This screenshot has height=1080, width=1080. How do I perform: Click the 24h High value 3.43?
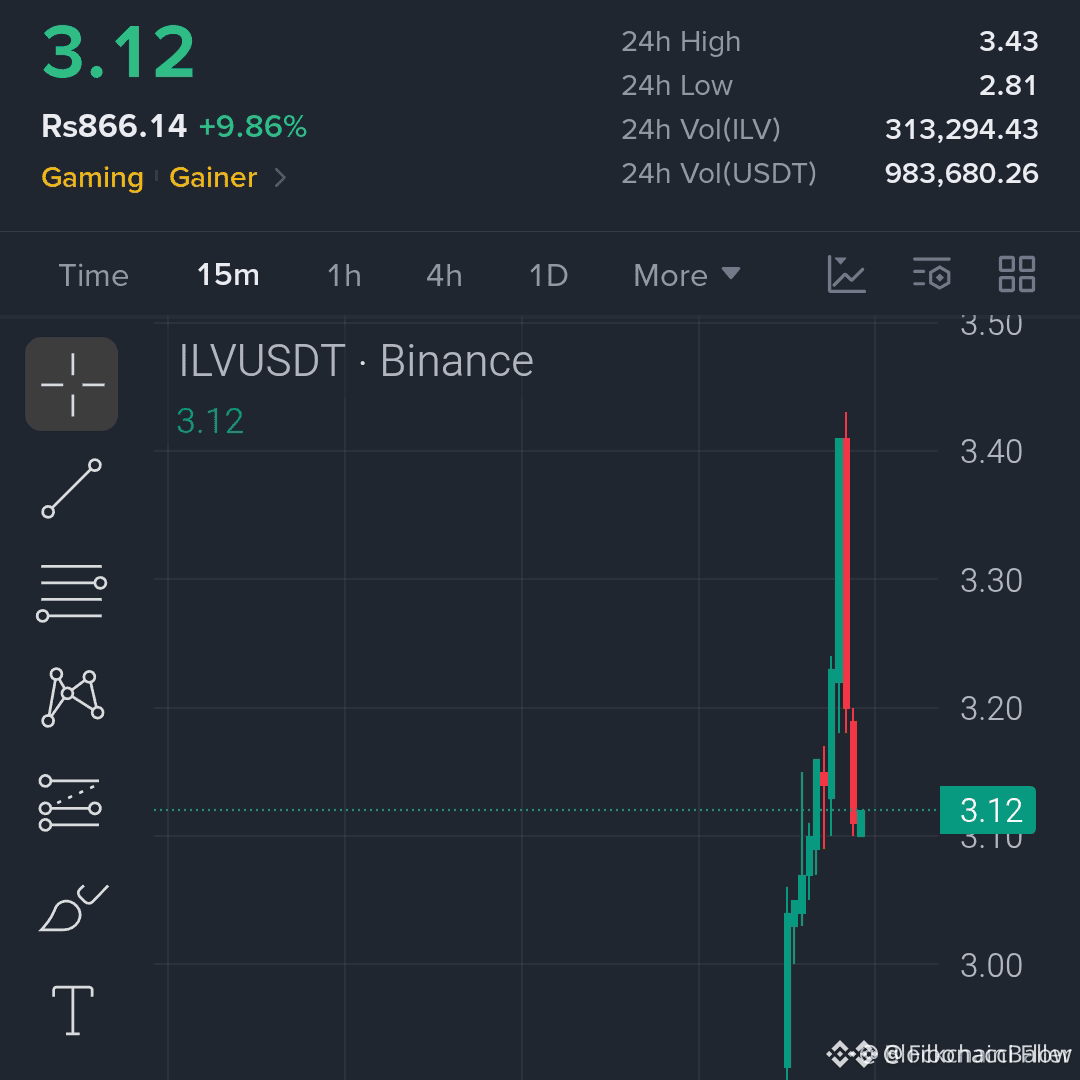[1008, 41]
